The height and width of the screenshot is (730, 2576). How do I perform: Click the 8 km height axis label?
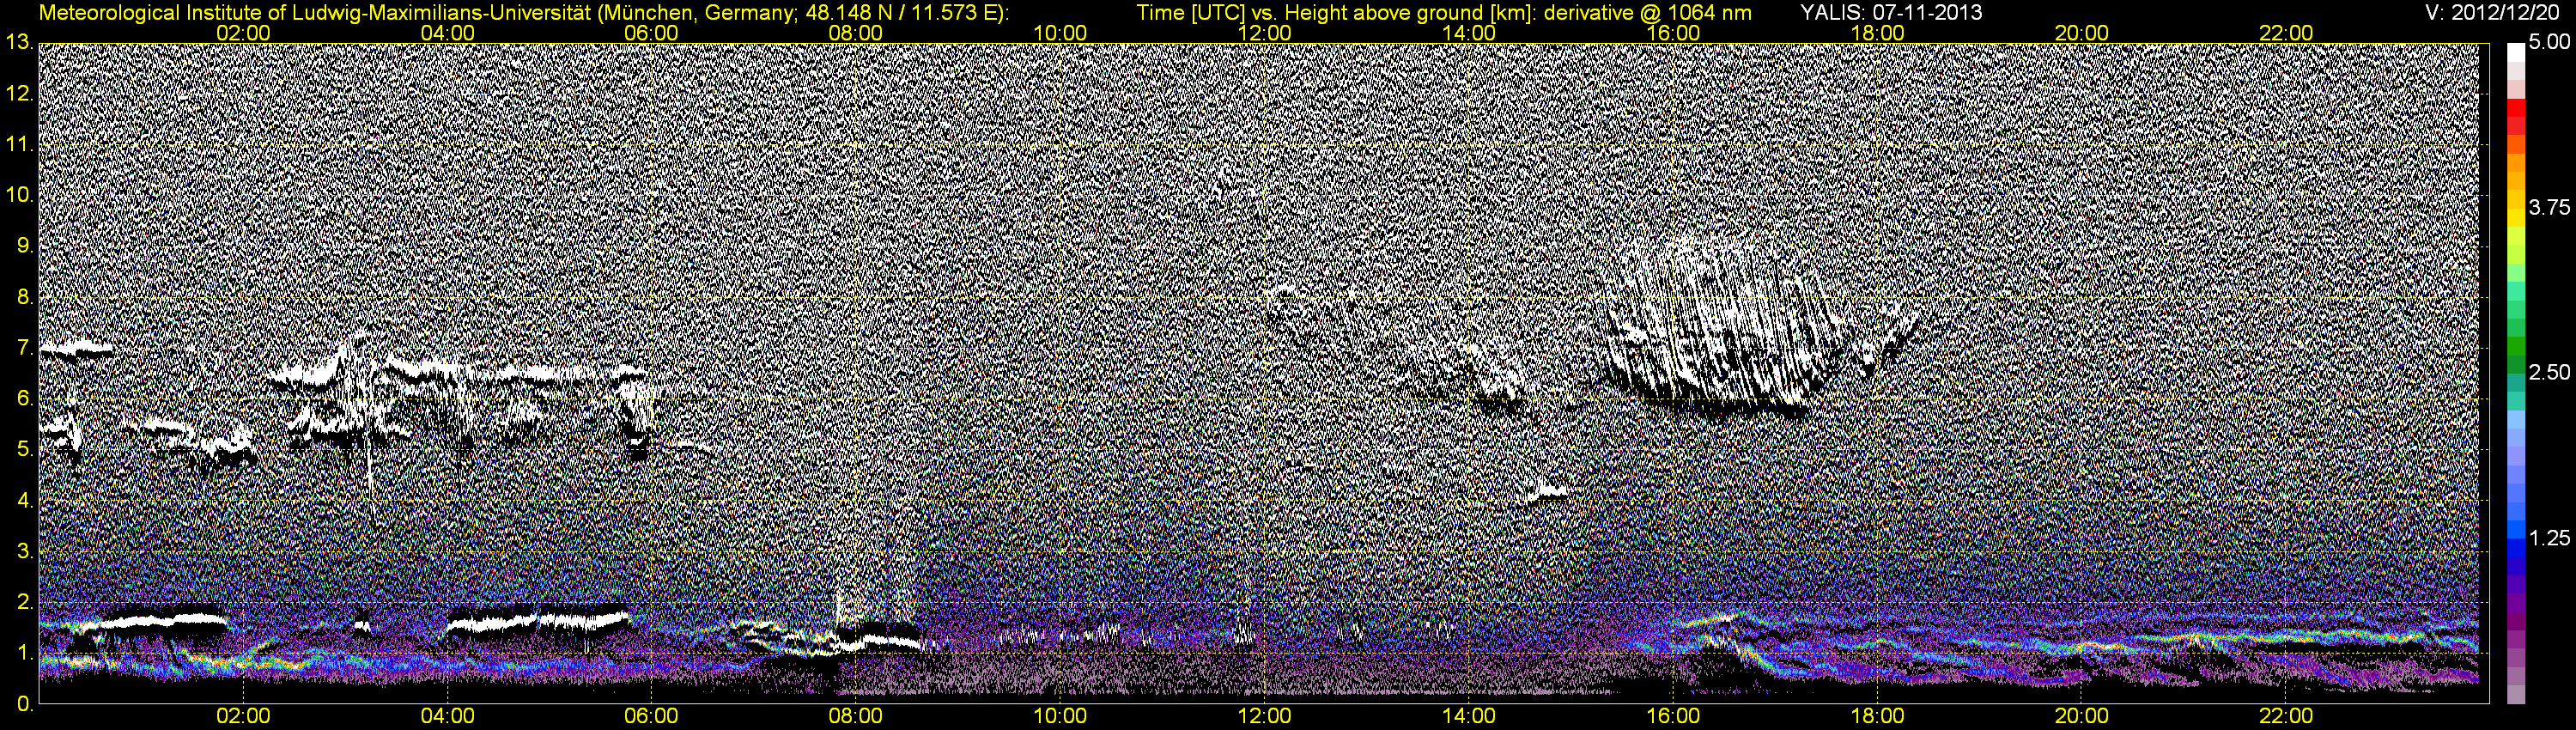pyautogui.click(x=25, y=297)
